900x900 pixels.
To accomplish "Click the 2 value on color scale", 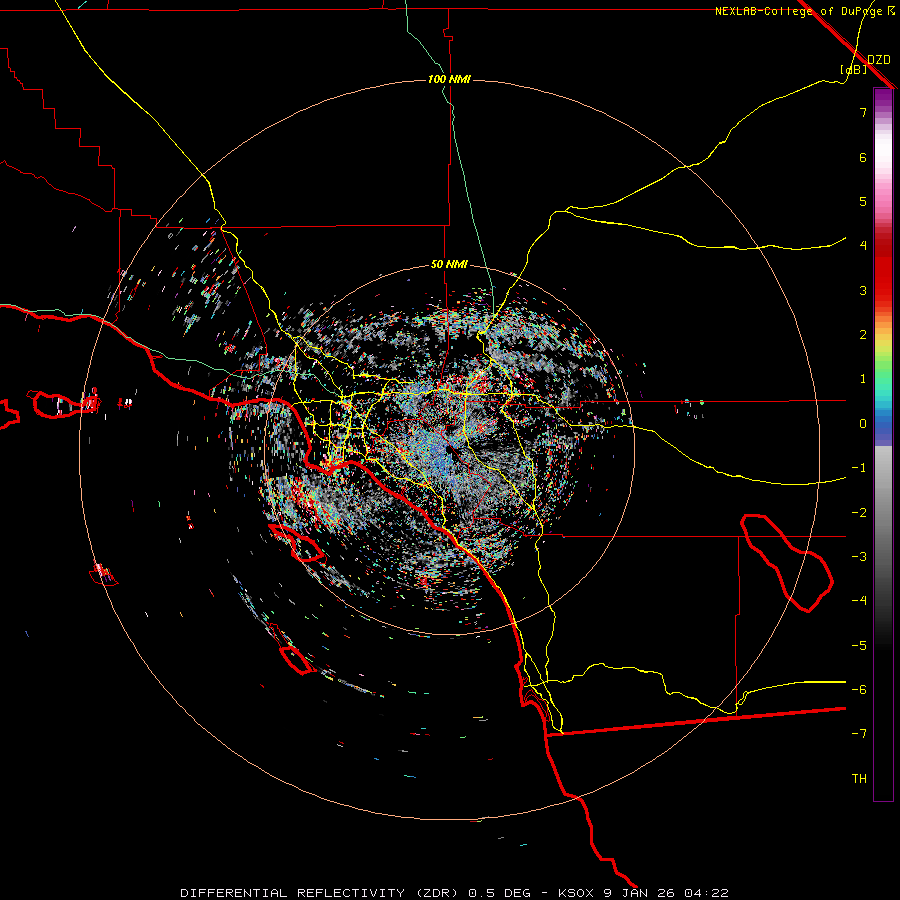I will pos(863,335).
